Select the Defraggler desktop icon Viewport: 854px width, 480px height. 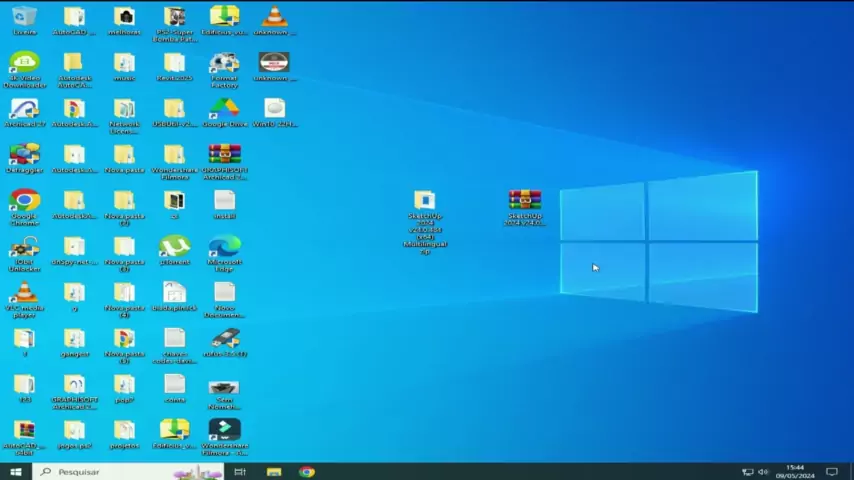click(24, 155)
